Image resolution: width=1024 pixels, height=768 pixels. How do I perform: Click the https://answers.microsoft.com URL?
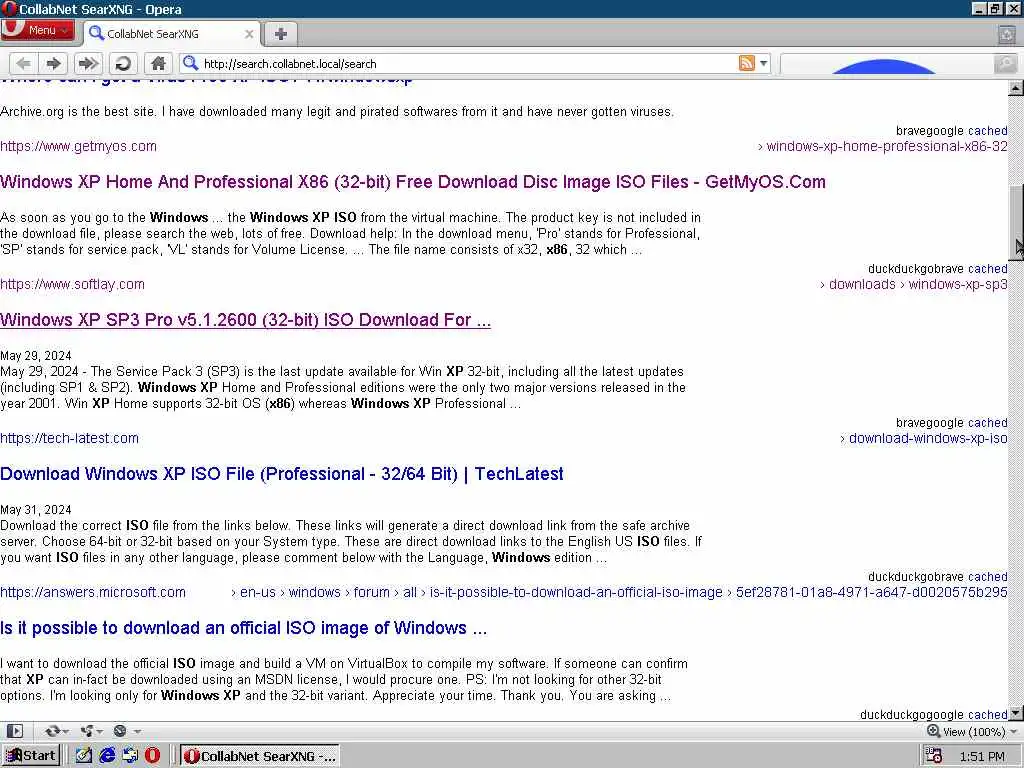coord(93,592)
